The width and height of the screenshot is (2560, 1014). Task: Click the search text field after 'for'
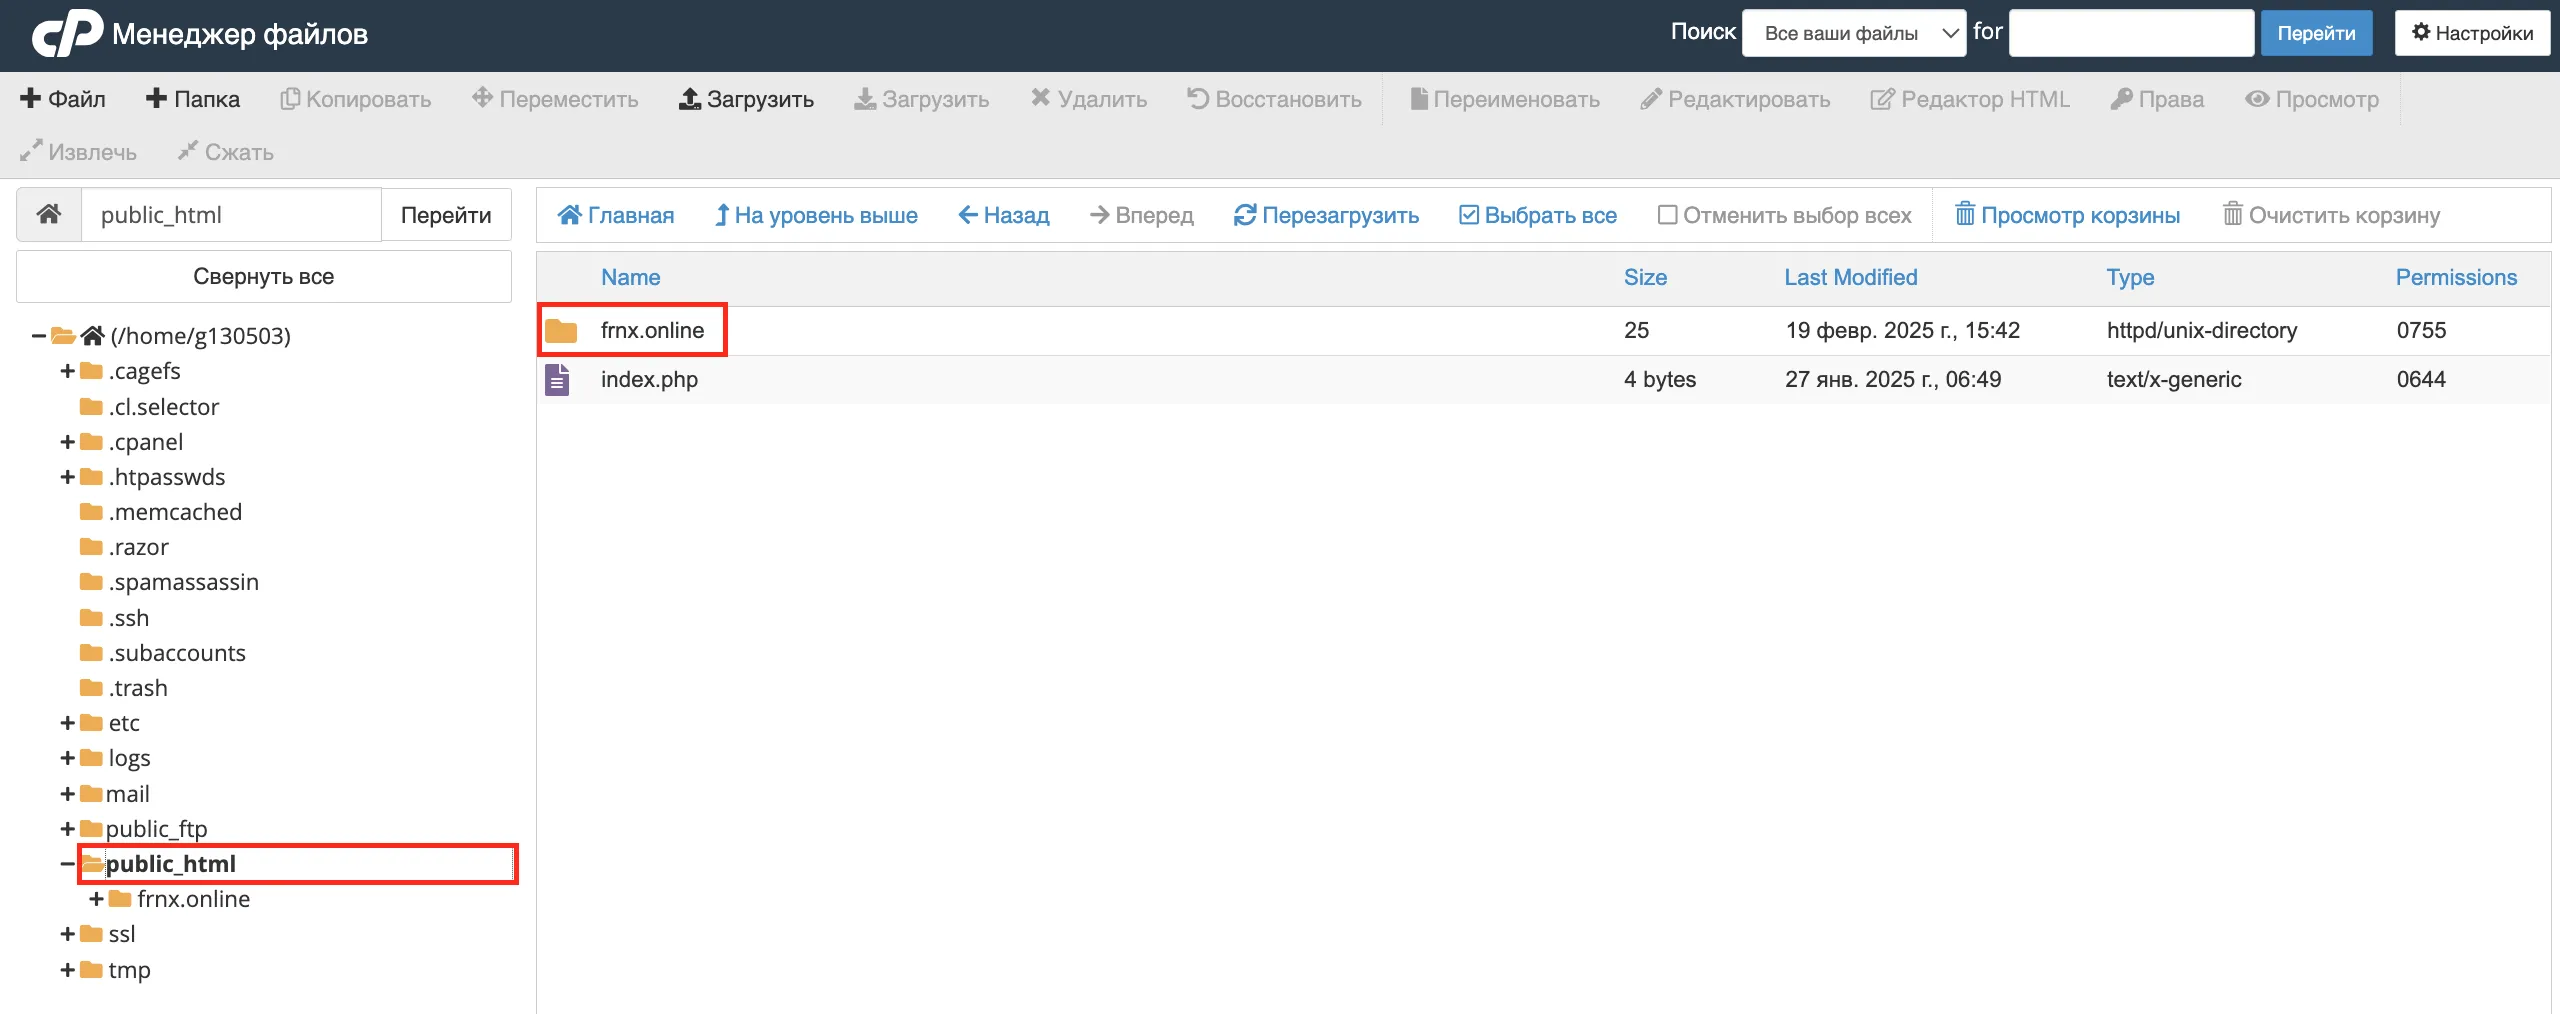point(2131,33)
